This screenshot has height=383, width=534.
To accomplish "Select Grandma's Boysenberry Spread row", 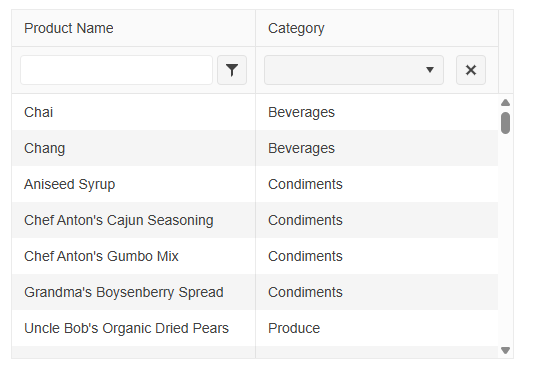I will (255, 292).
